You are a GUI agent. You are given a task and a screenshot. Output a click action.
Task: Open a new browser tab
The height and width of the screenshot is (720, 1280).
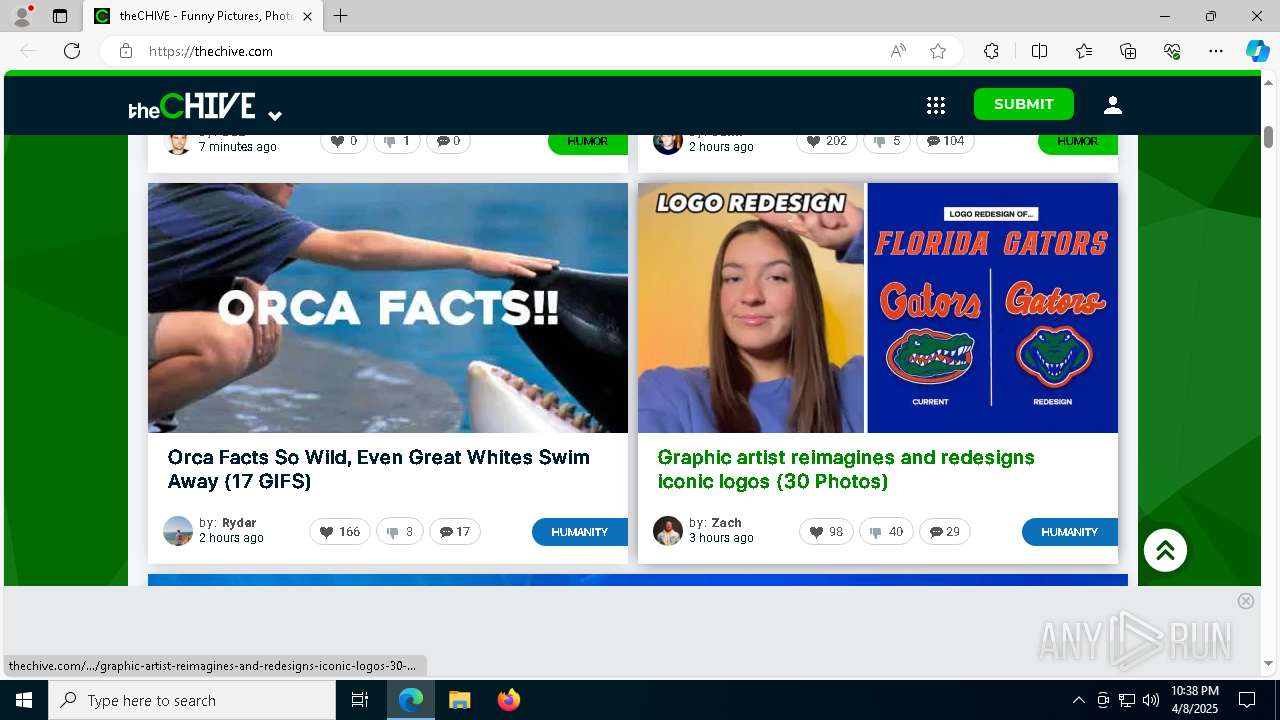[x=341, y=16]
